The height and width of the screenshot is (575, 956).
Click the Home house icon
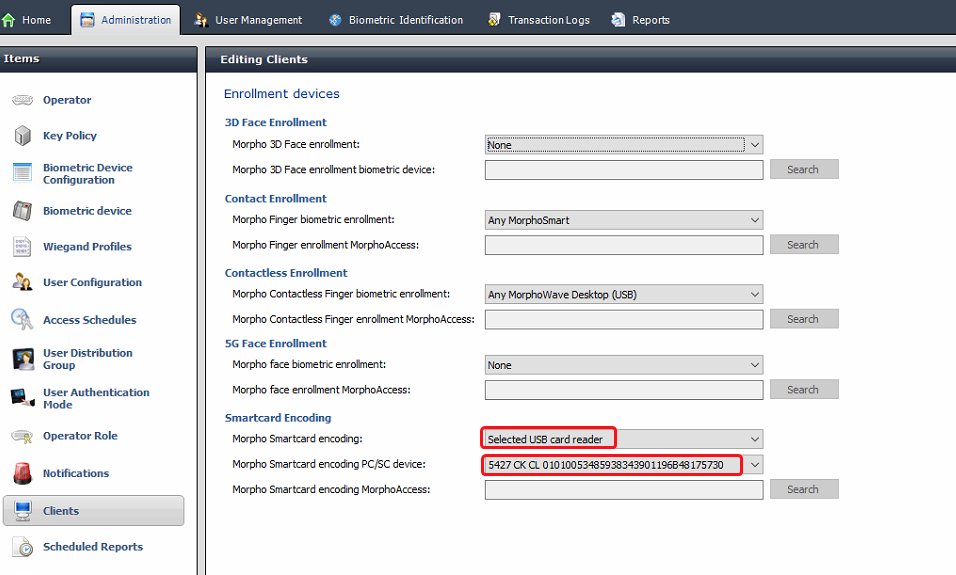pyautogui.click(x=9, y=20)
